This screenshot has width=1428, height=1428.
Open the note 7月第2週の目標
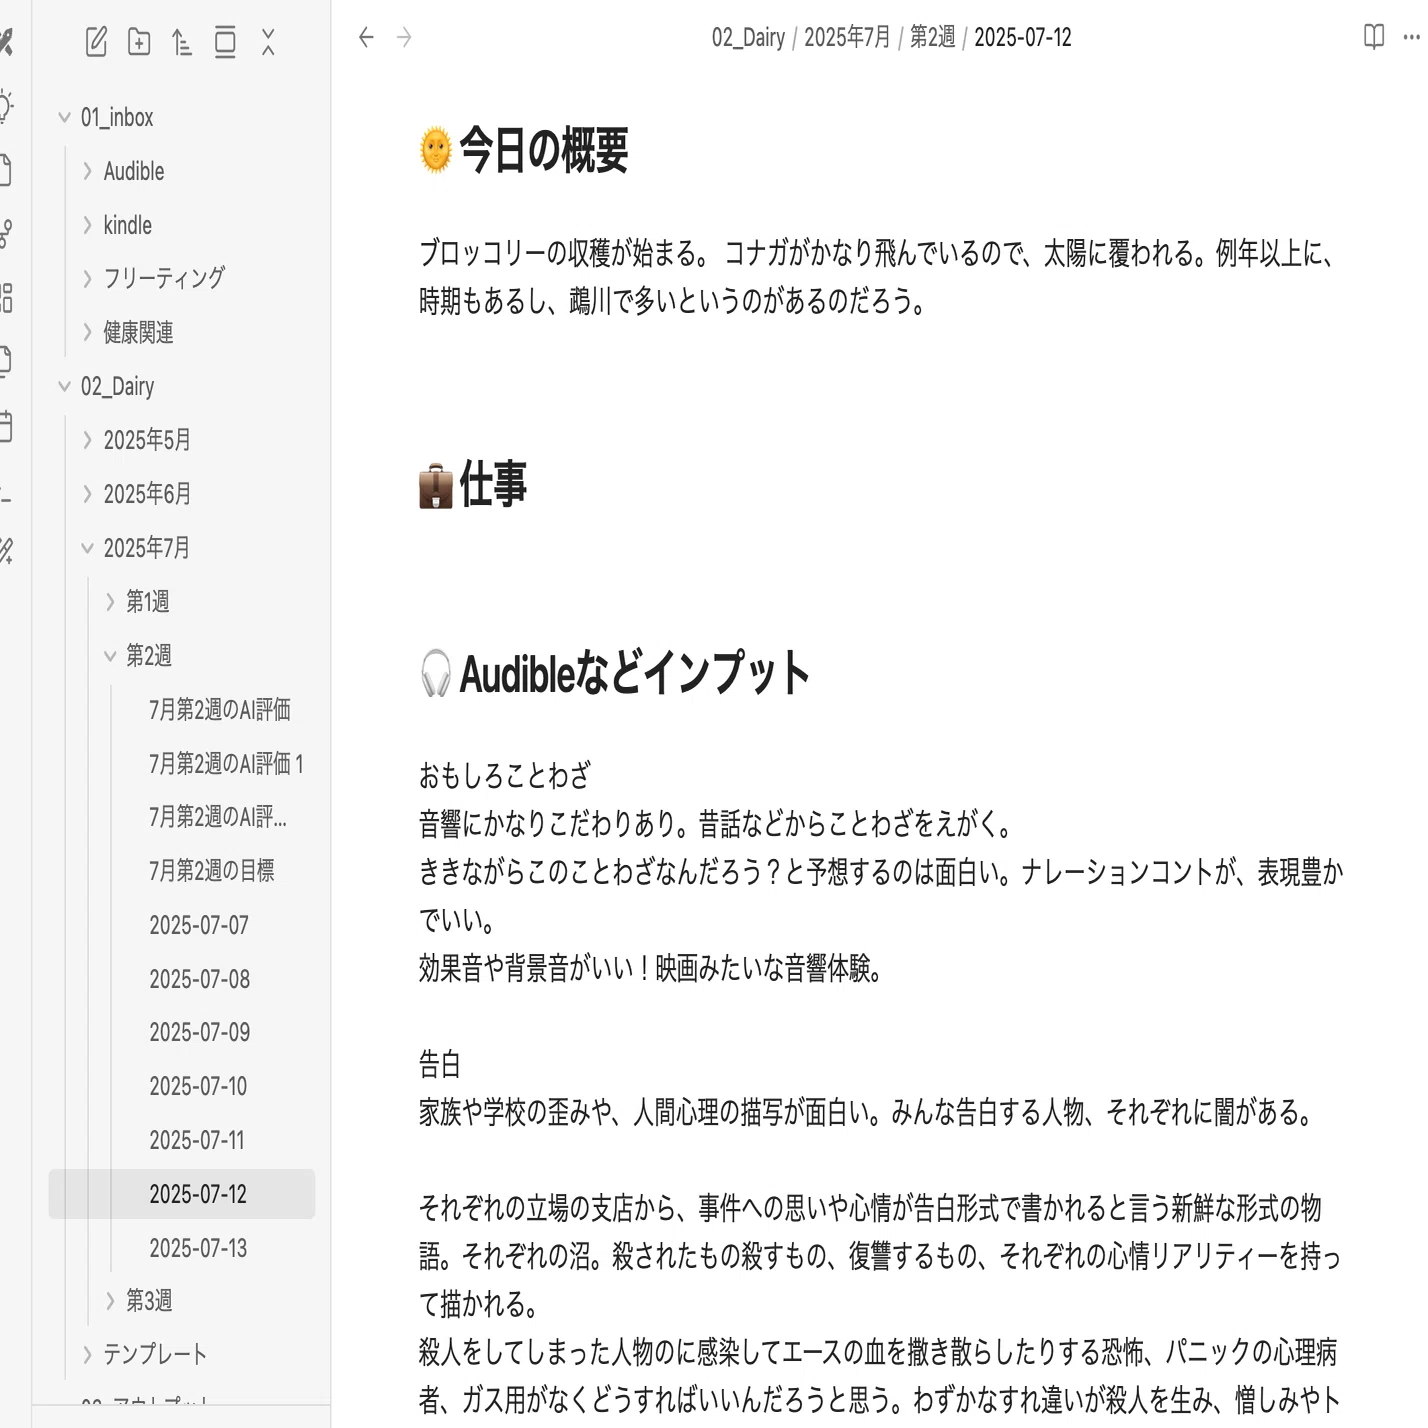click(212, 871)
